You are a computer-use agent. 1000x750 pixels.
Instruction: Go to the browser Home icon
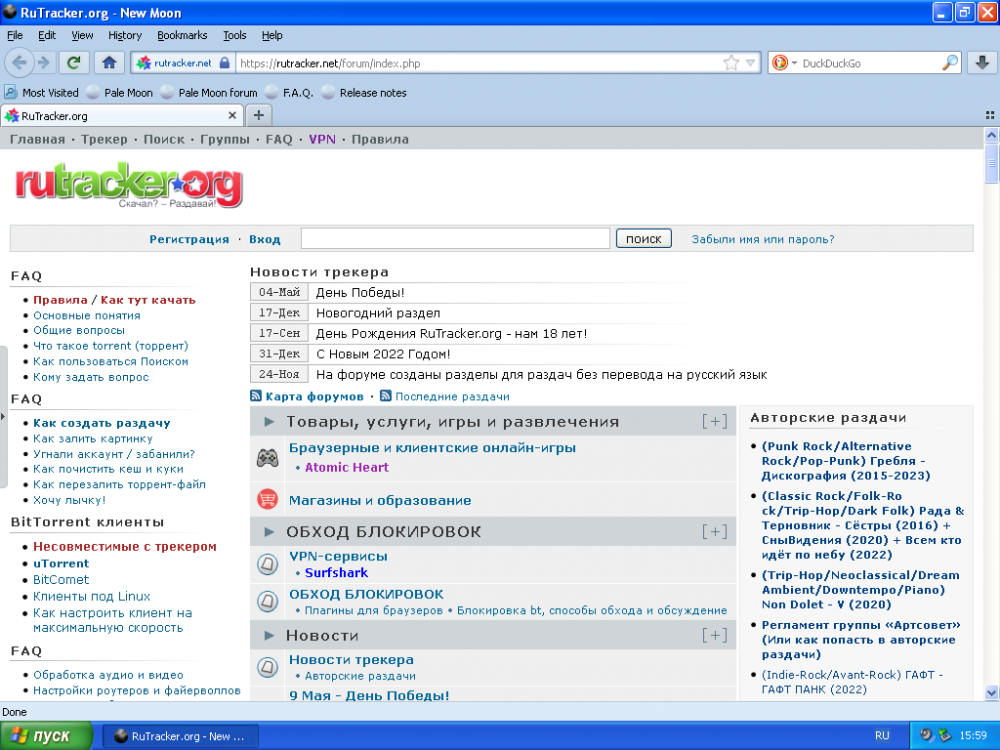tap(109, 62)
